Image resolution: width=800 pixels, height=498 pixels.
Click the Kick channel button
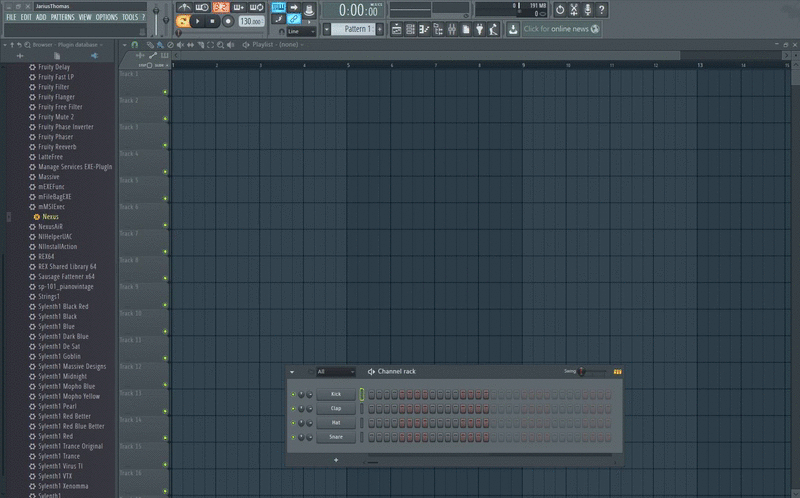[336, 394]
